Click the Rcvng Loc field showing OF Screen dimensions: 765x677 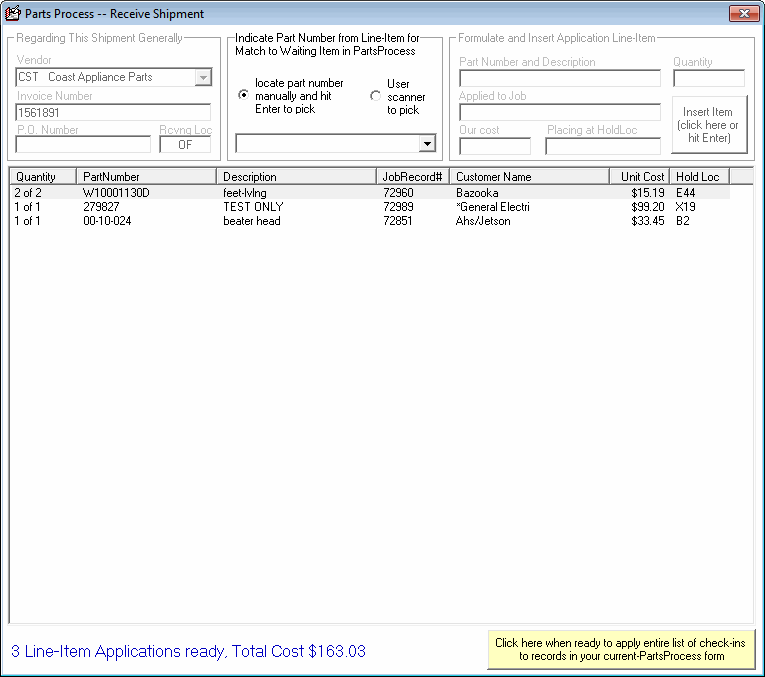(185, 145)
